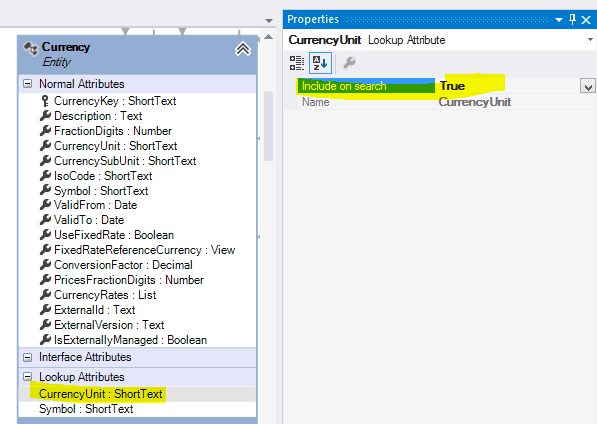Switch Properties to Categorized view

[x=297, y=63]
